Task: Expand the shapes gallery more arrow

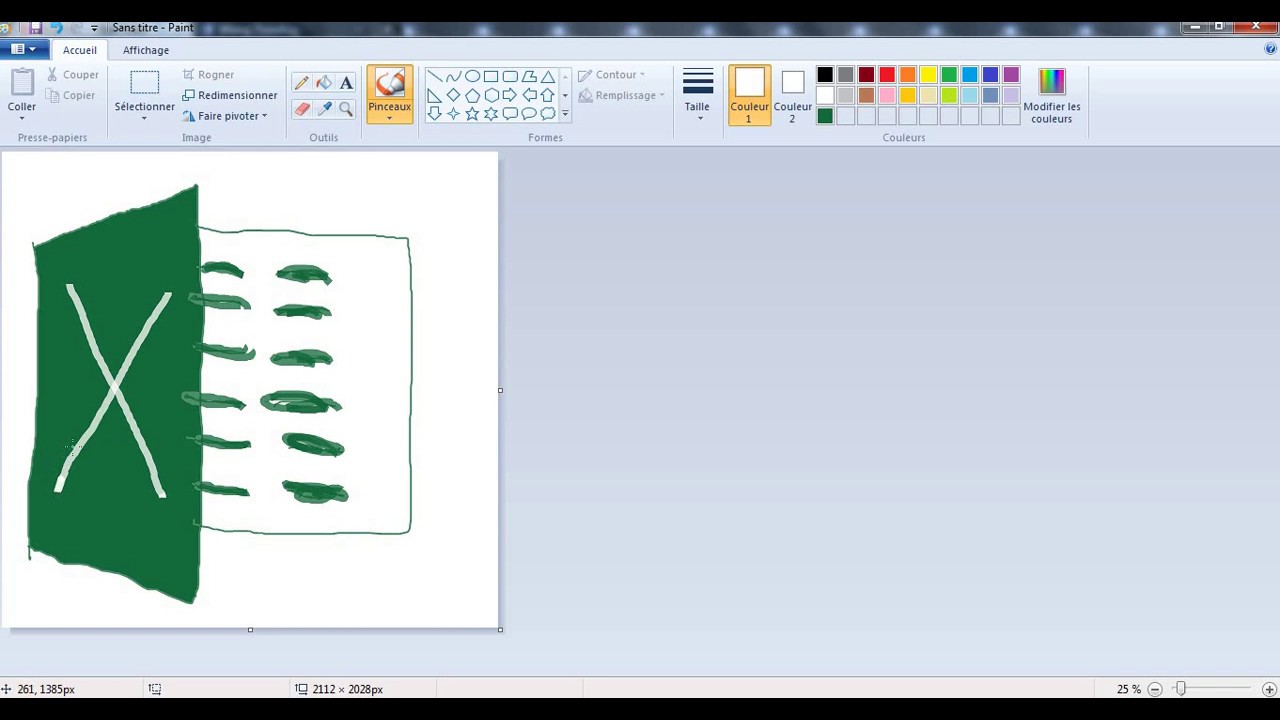Action: (565, 114)
